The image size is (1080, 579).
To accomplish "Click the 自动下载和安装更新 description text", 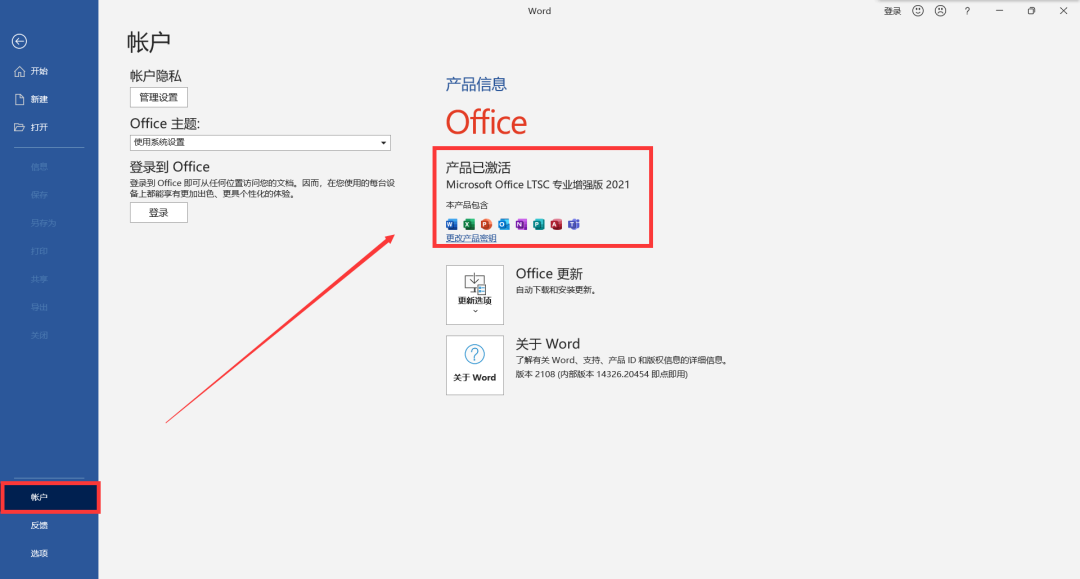I will pyautogui.click(x=556, y=290).
